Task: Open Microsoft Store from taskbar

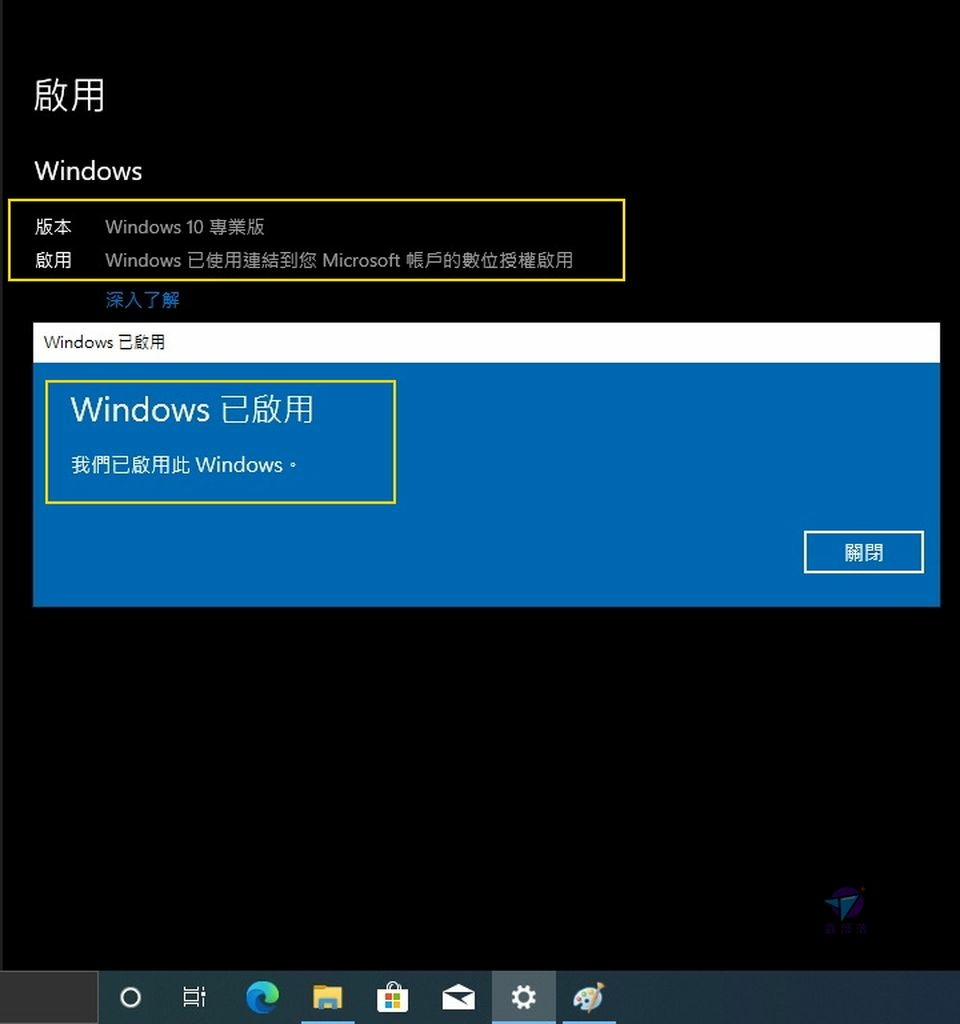Action: (x=393, y=997)
